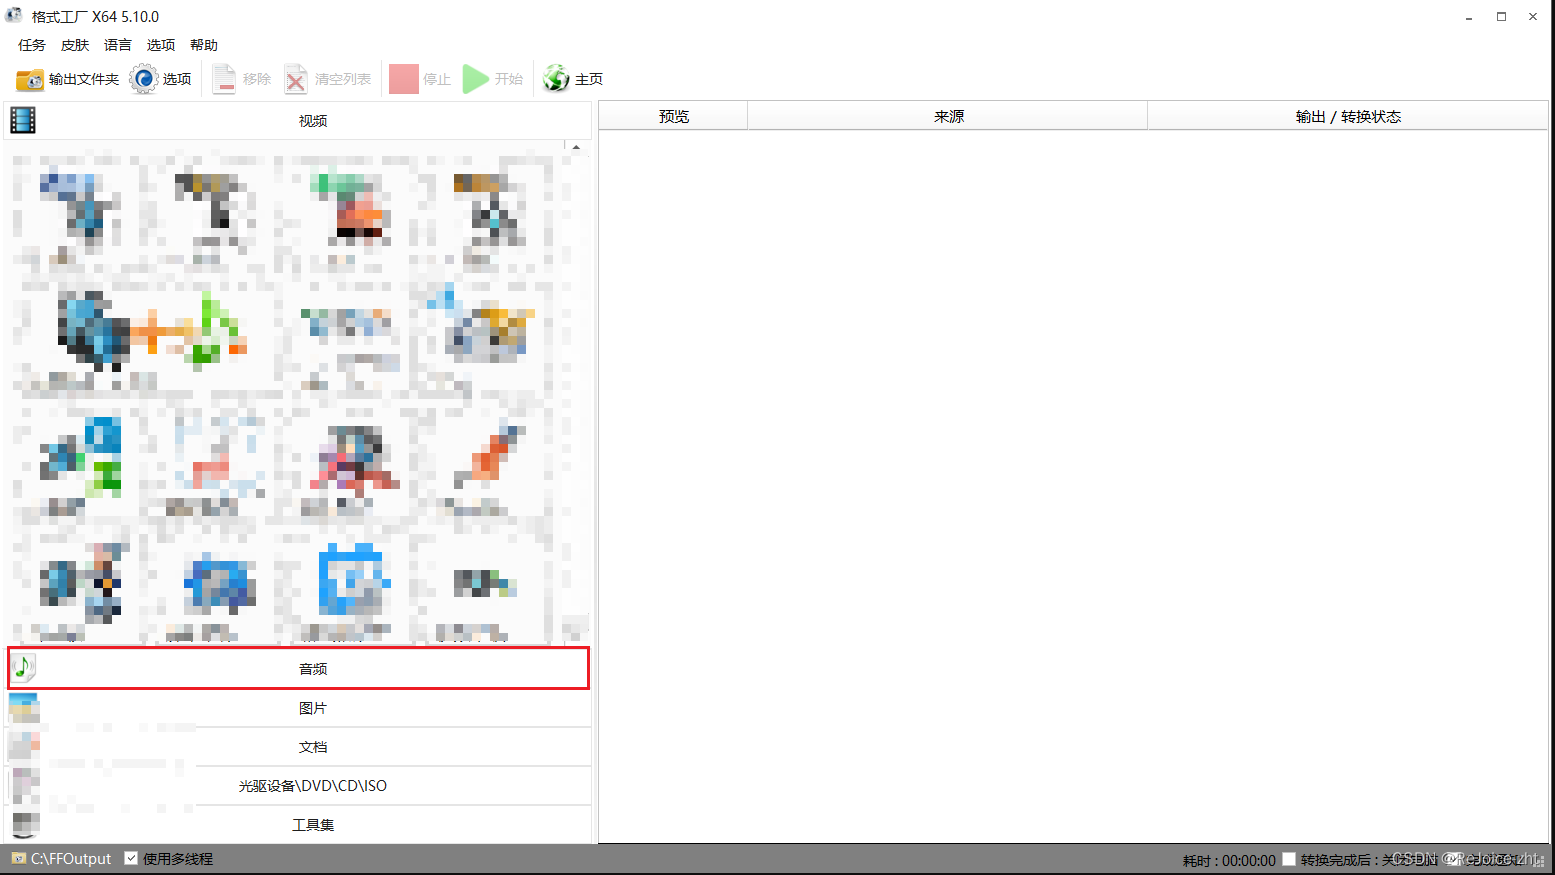Click the 预览 column header

[673, 116]
